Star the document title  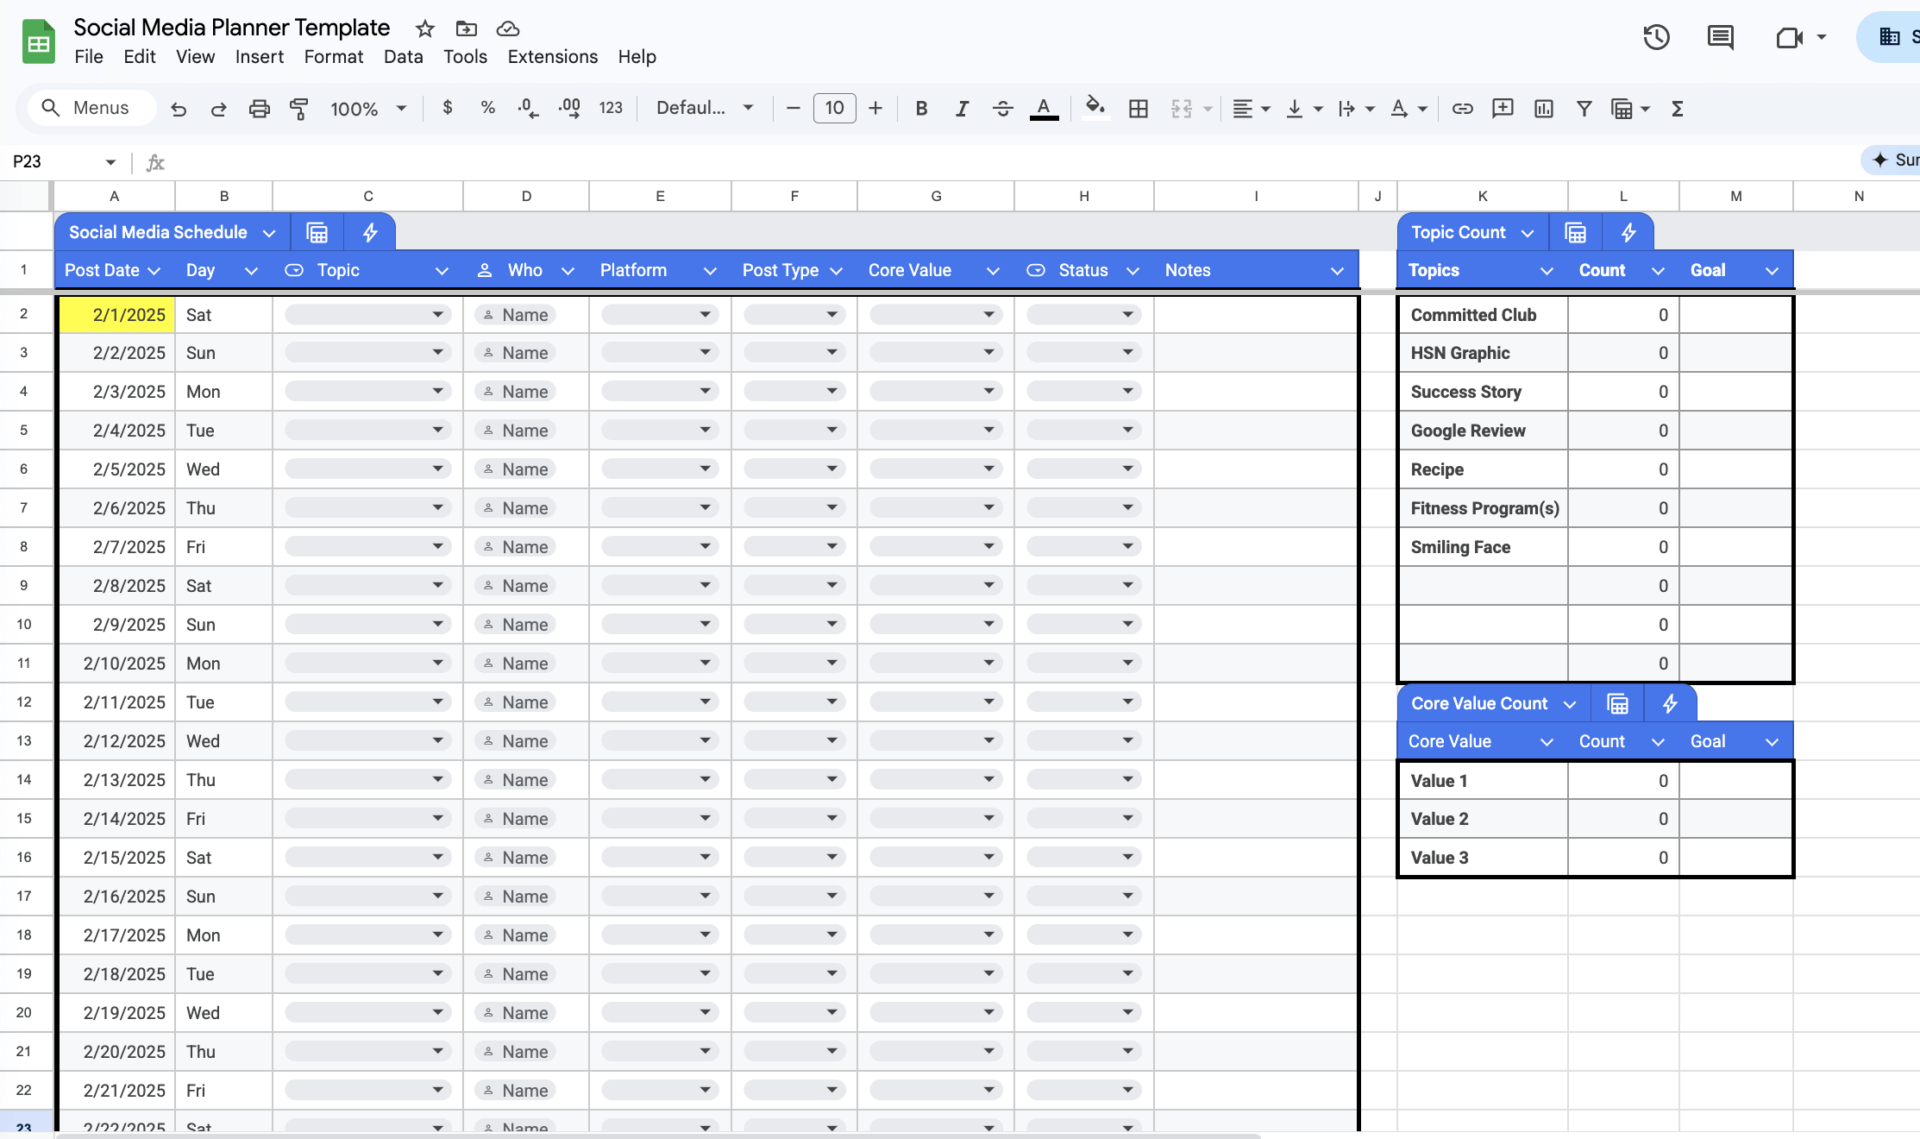[425, 29]
